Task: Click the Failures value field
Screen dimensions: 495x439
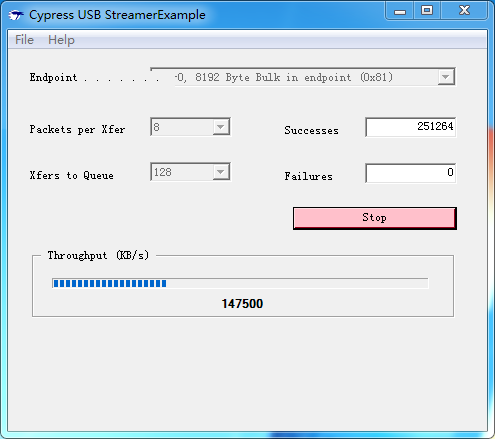Action: [x=411, y=173]
